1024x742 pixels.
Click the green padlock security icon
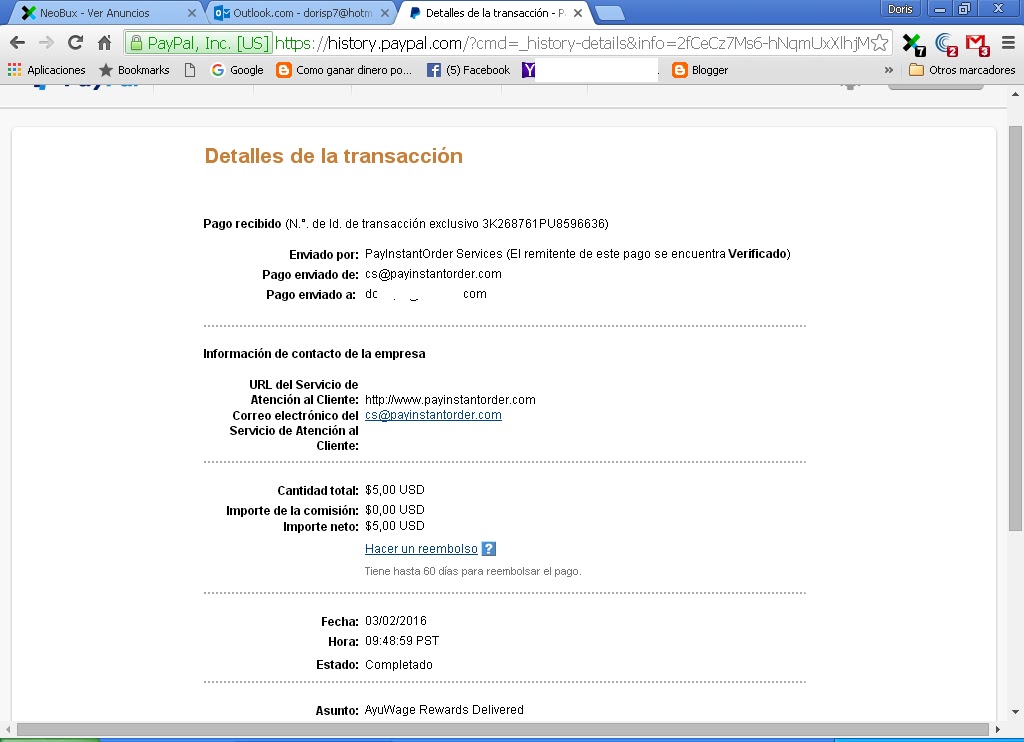click(x=136, y=43)
